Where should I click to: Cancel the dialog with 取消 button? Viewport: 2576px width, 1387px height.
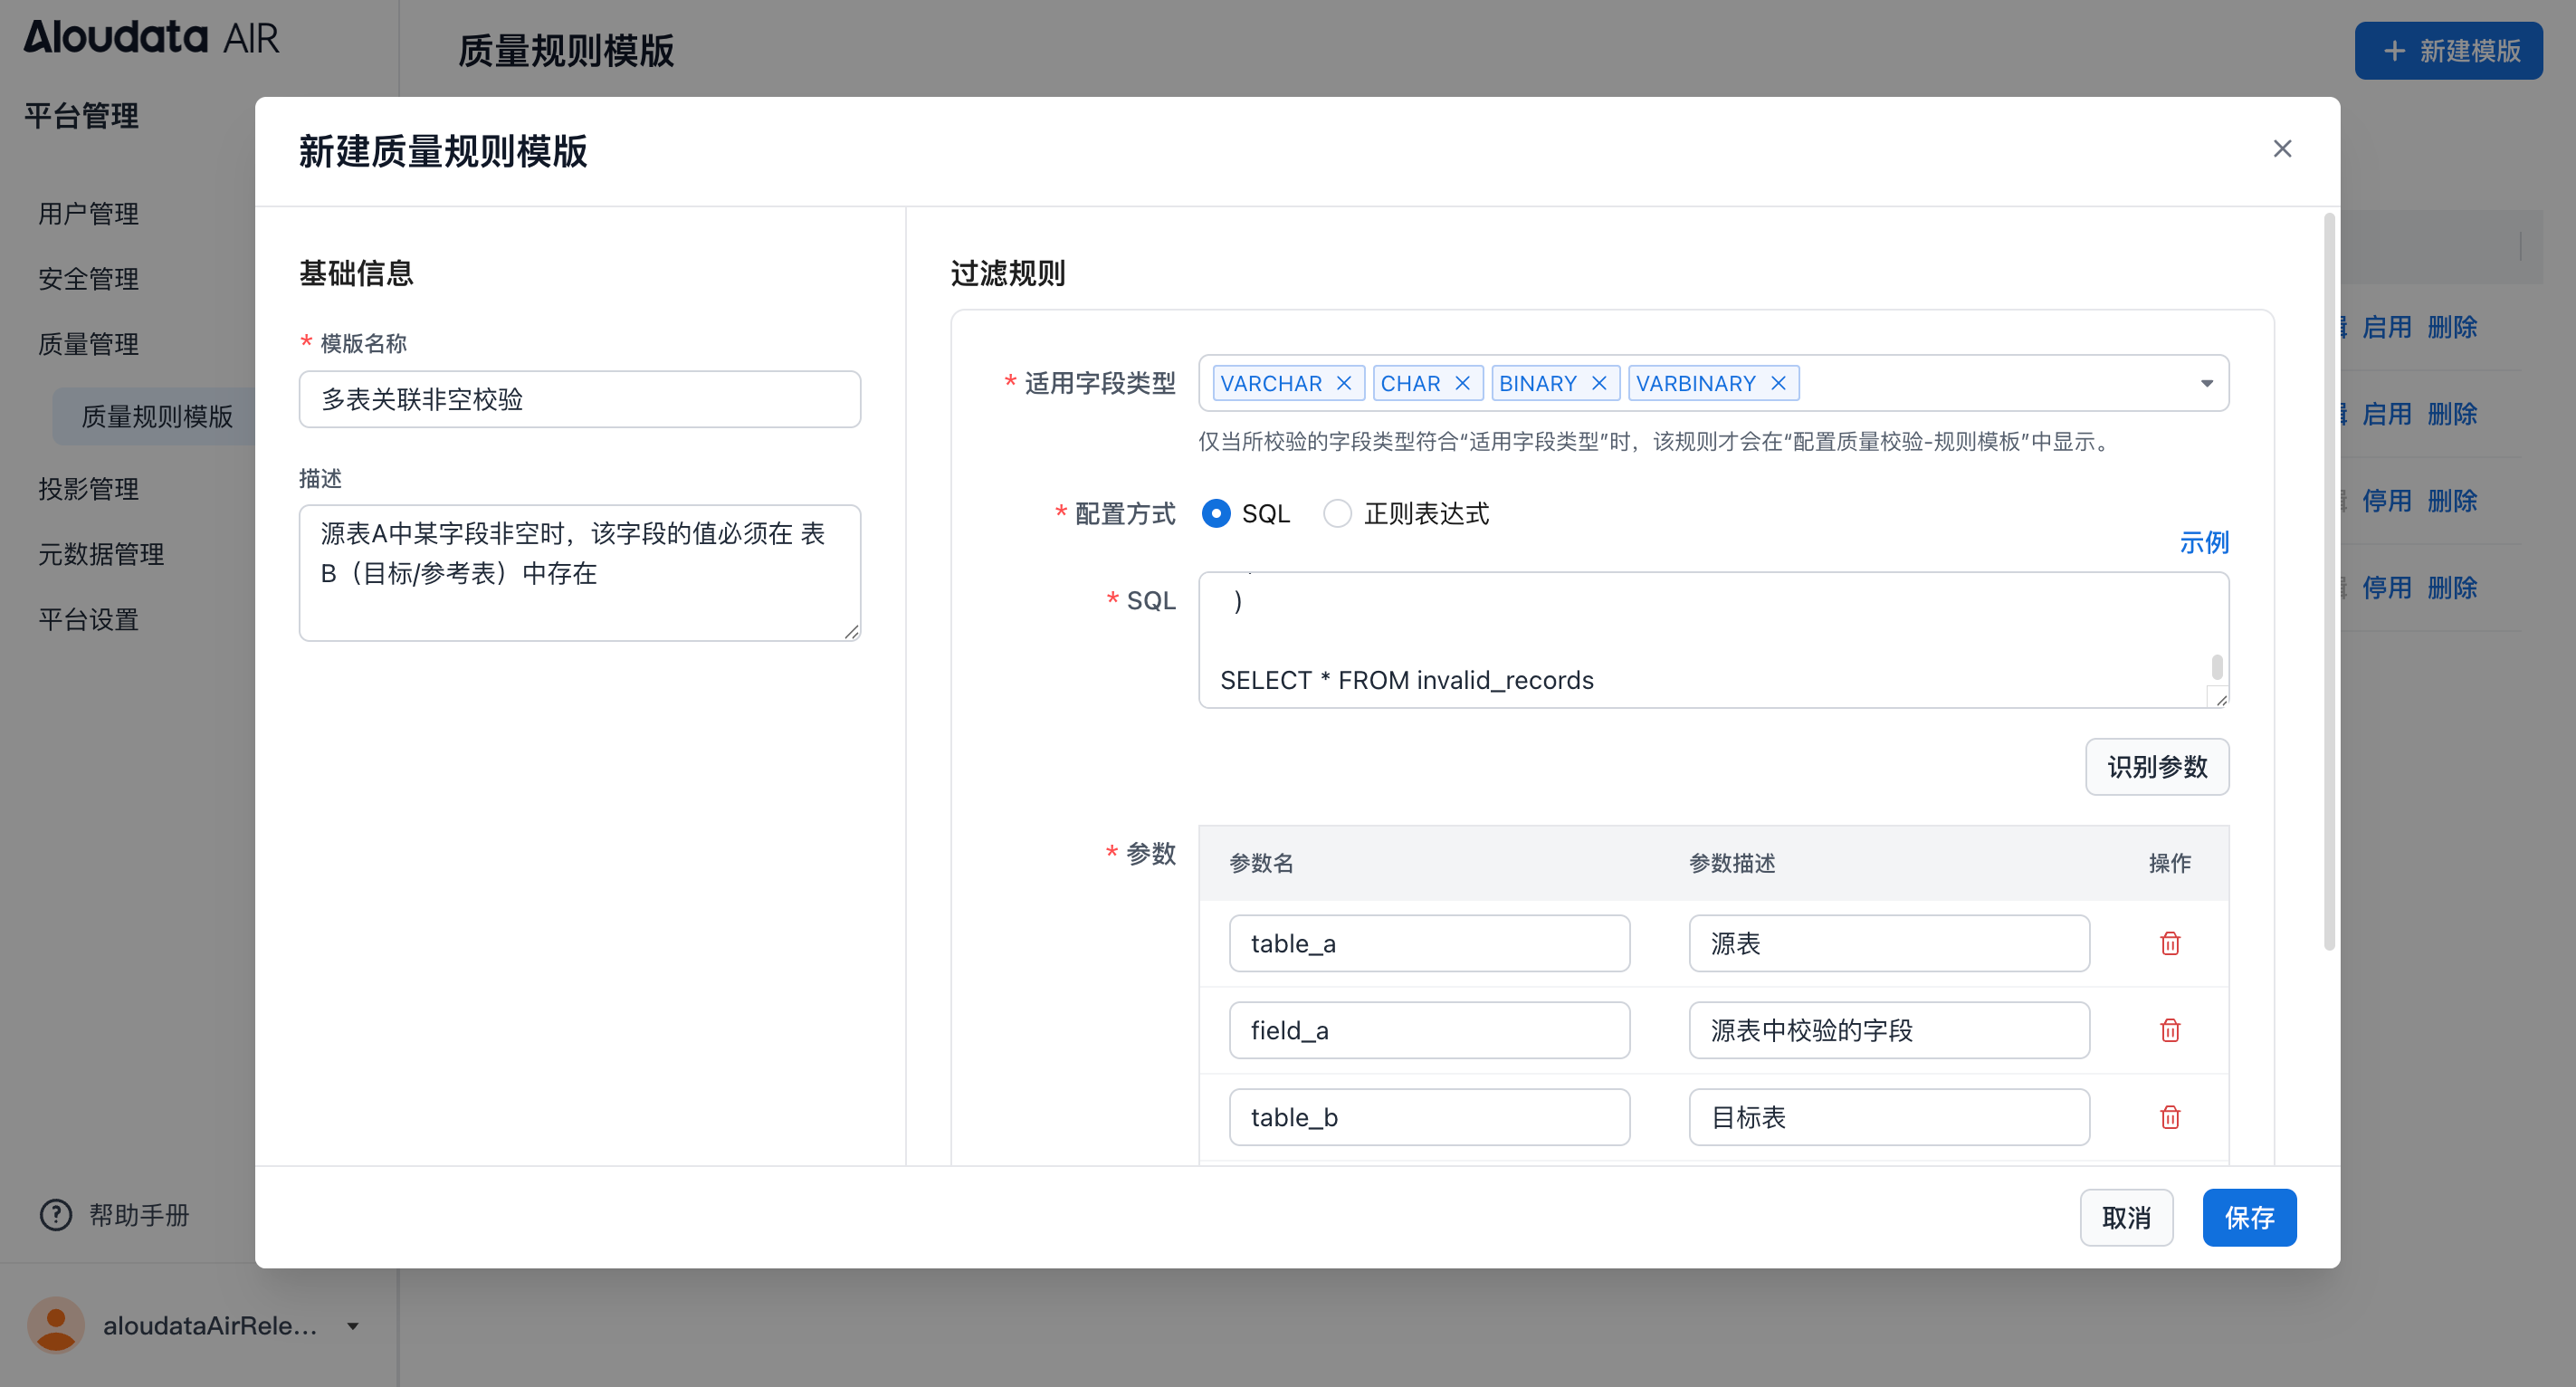[2126, 1217]
